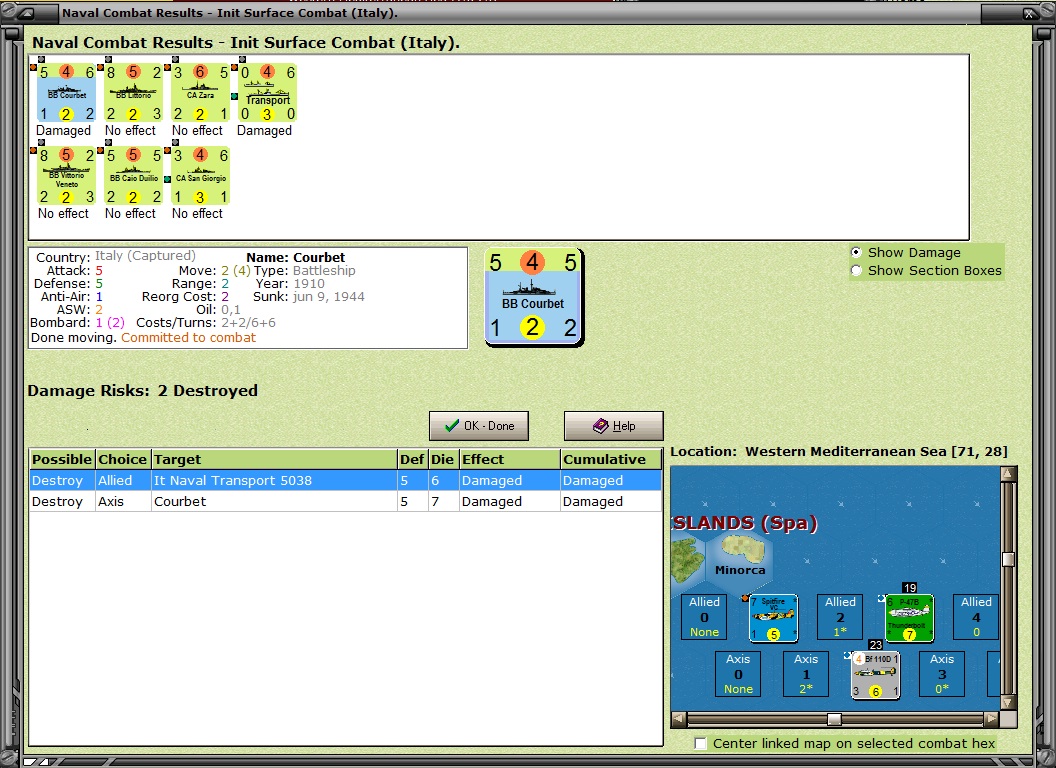The height and width of the screenshot is (768, 1056).
Task: Close the Naval Combat Results window
Action: pos(1030,13)
